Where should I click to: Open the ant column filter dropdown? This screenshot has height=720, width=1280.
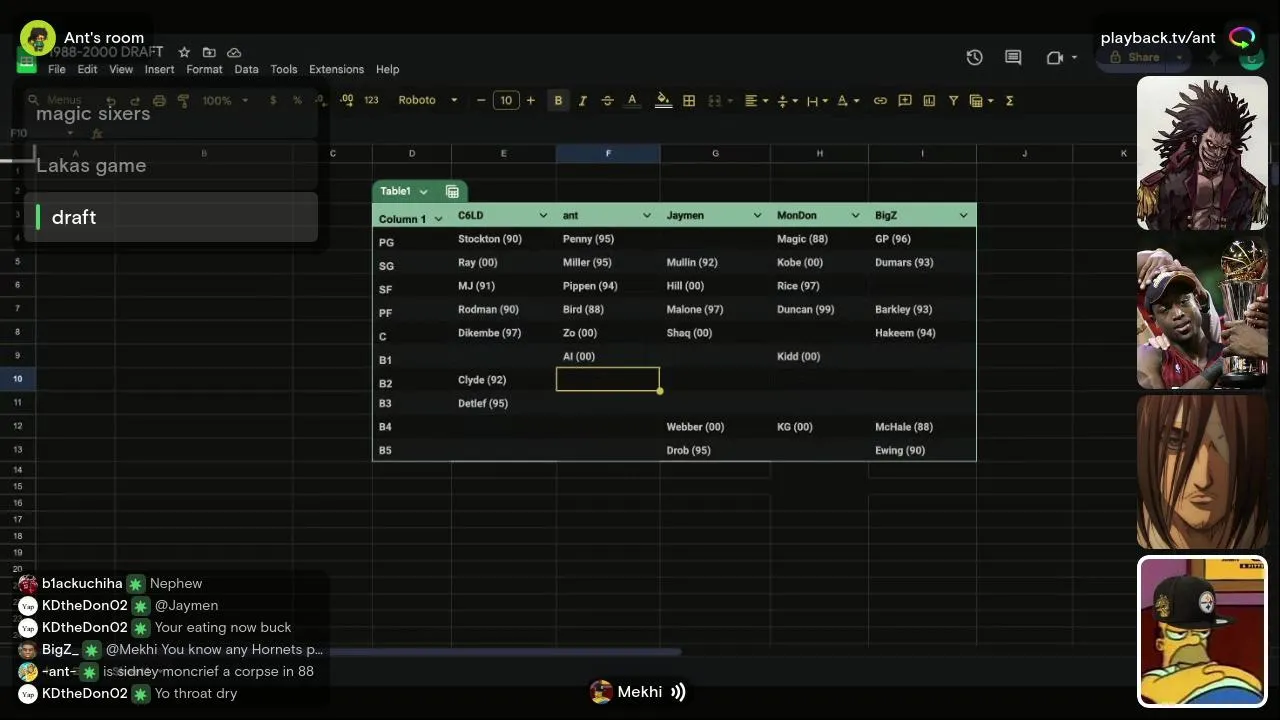647,215
